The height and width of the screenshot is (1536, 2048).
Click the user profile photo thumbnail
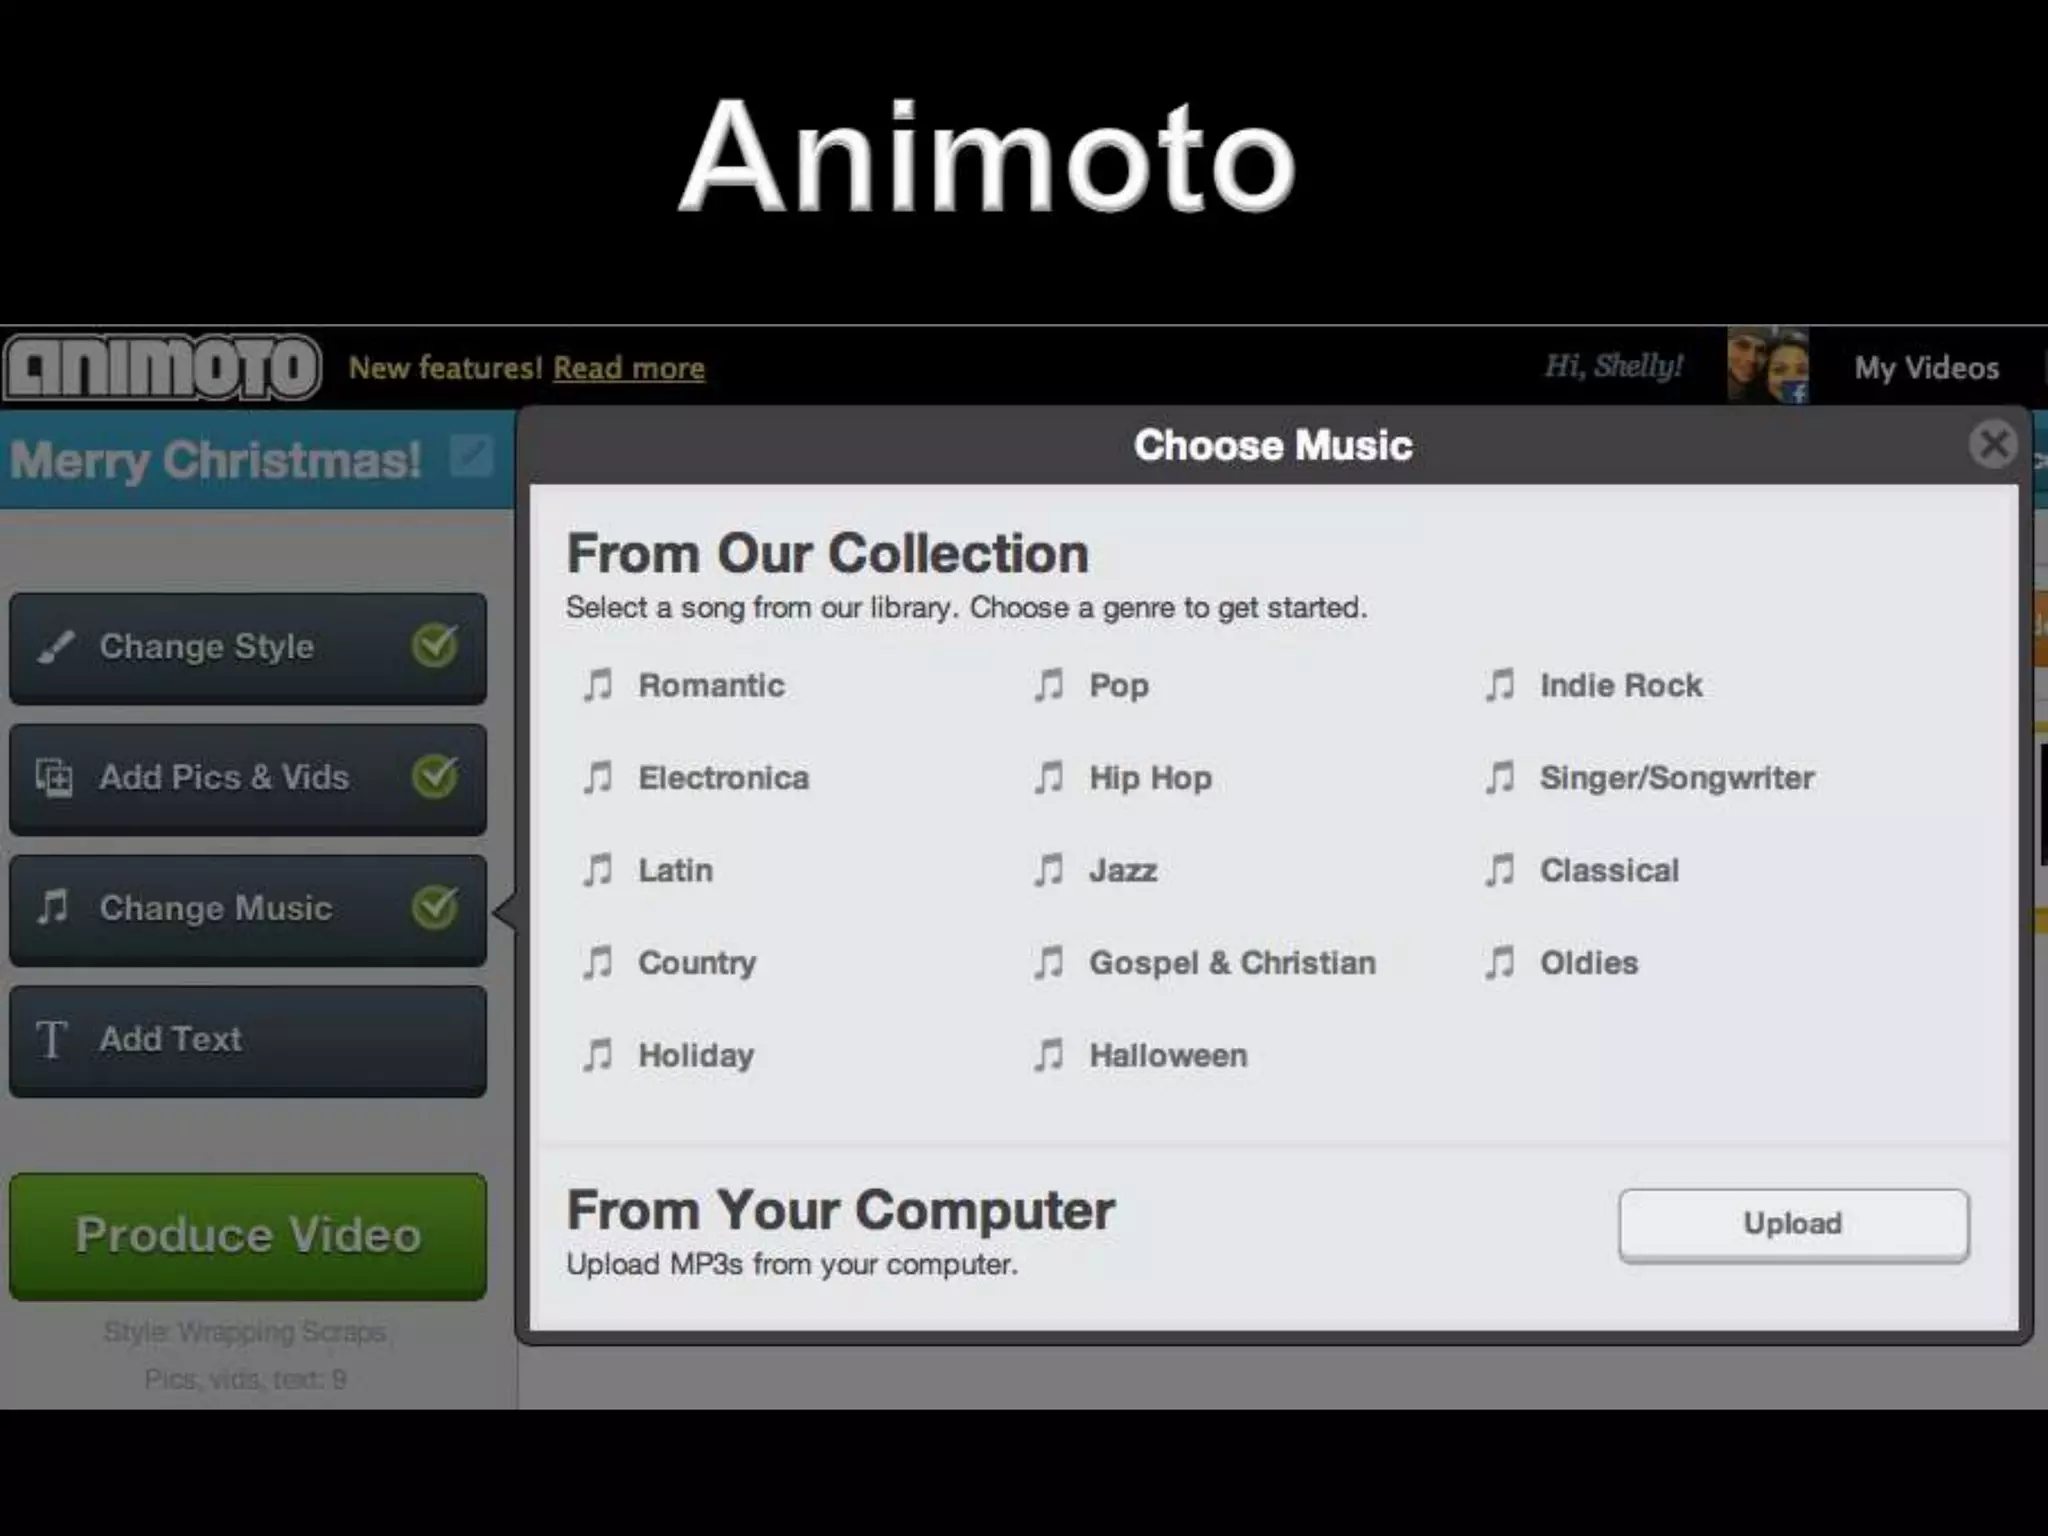1767,367
